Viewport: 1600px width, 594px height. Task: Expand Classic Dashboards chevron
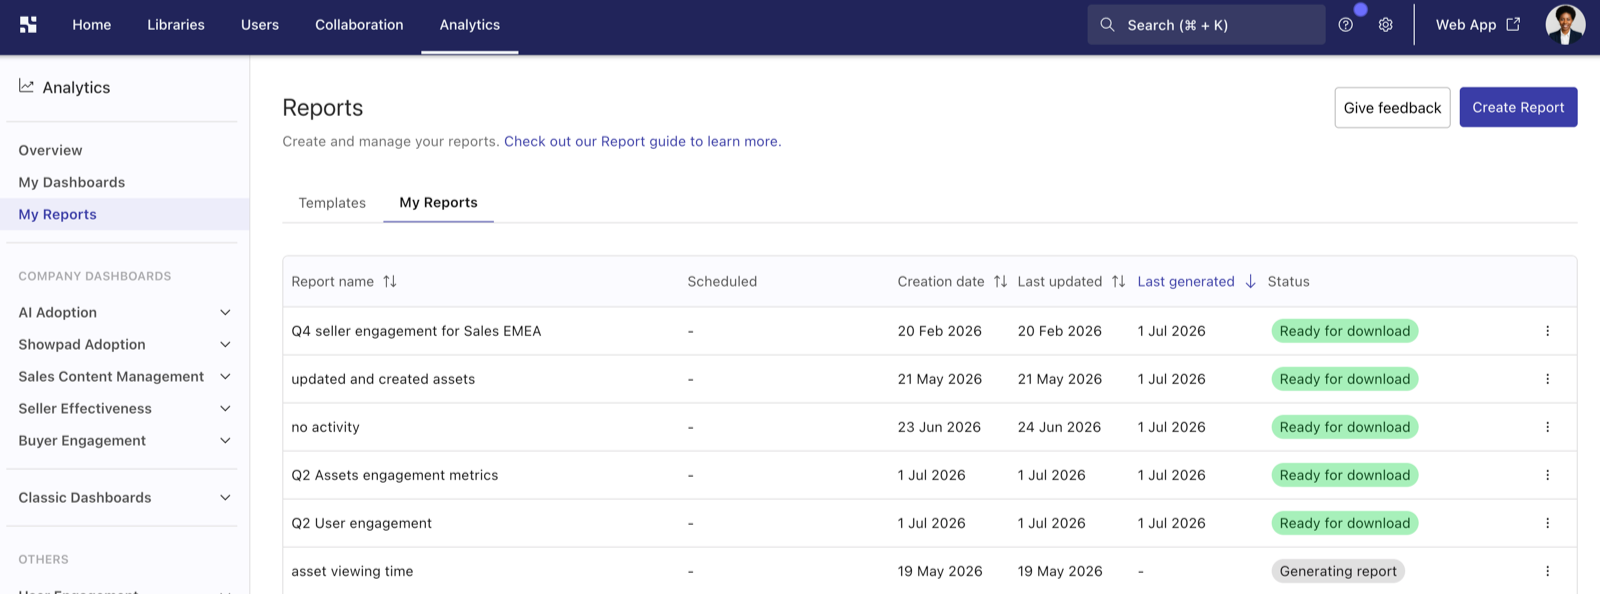pos(225,498)
